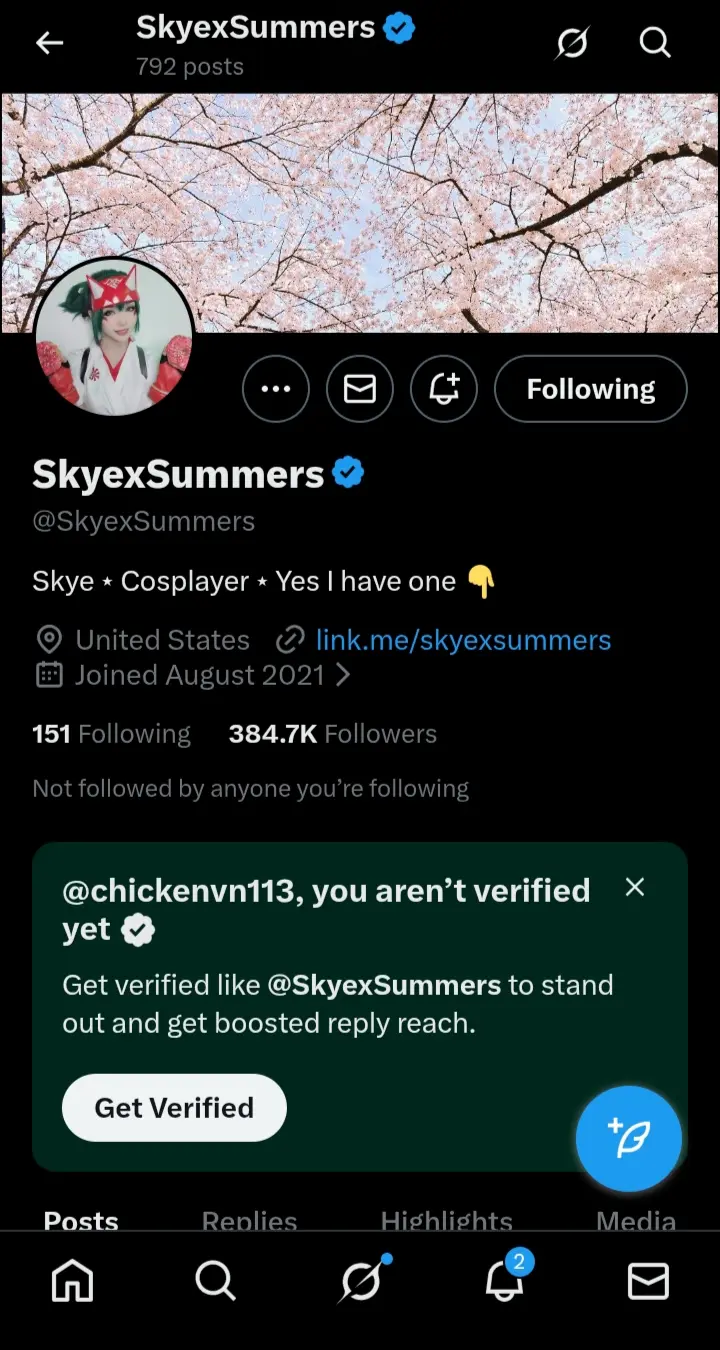Screen dimensions: 720x1350
Task: View the 384.7K Followers list
Action: (x=332, y=734)
